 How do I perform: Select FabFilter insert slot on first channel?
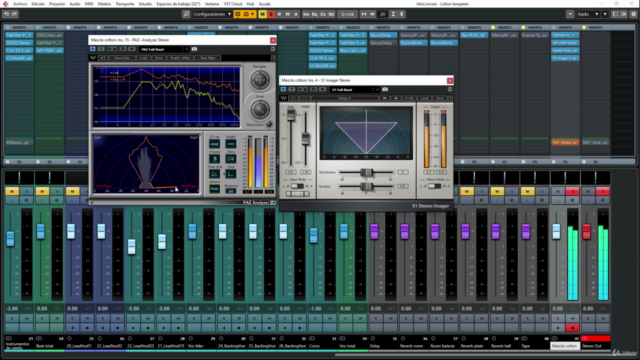pyautogui.click(x=19, y=35)
